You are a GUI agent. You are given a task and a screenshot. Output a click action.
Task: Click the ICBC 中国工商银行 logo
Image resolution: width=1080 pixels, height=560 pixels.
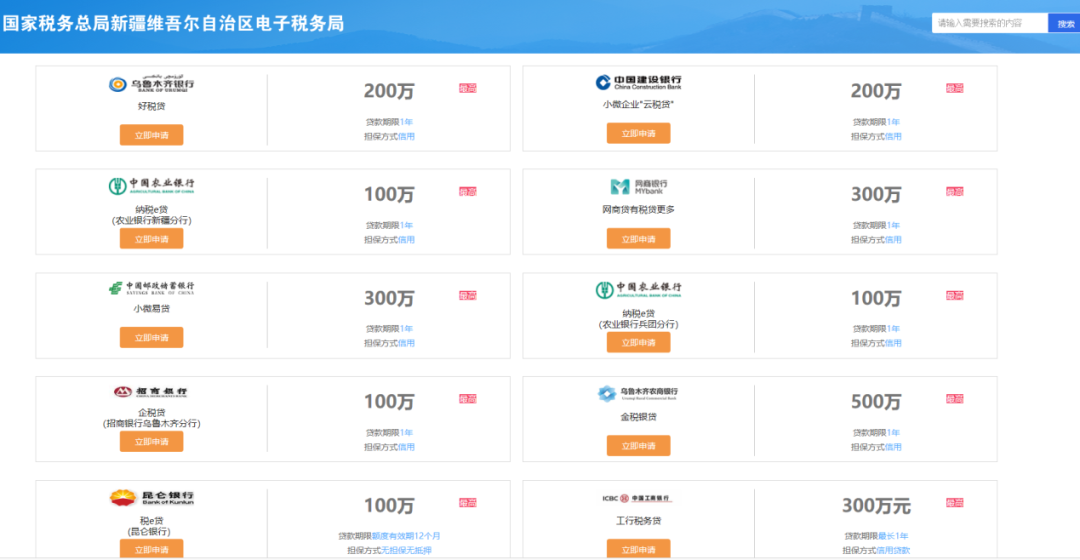[637, 498]
